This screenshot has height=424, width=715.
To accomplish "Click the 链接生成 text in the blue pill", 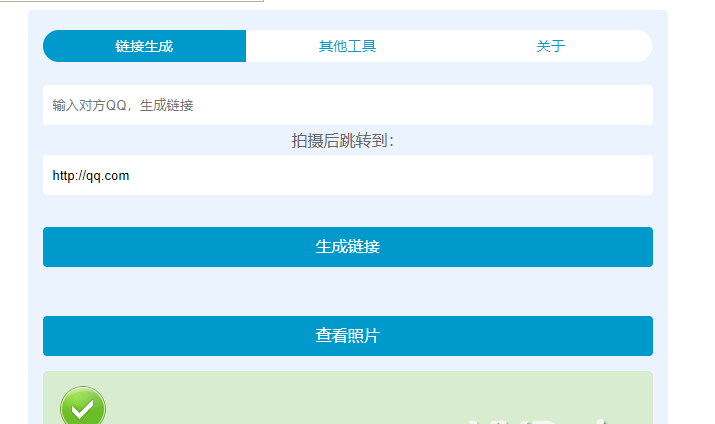I will point(144,46).
